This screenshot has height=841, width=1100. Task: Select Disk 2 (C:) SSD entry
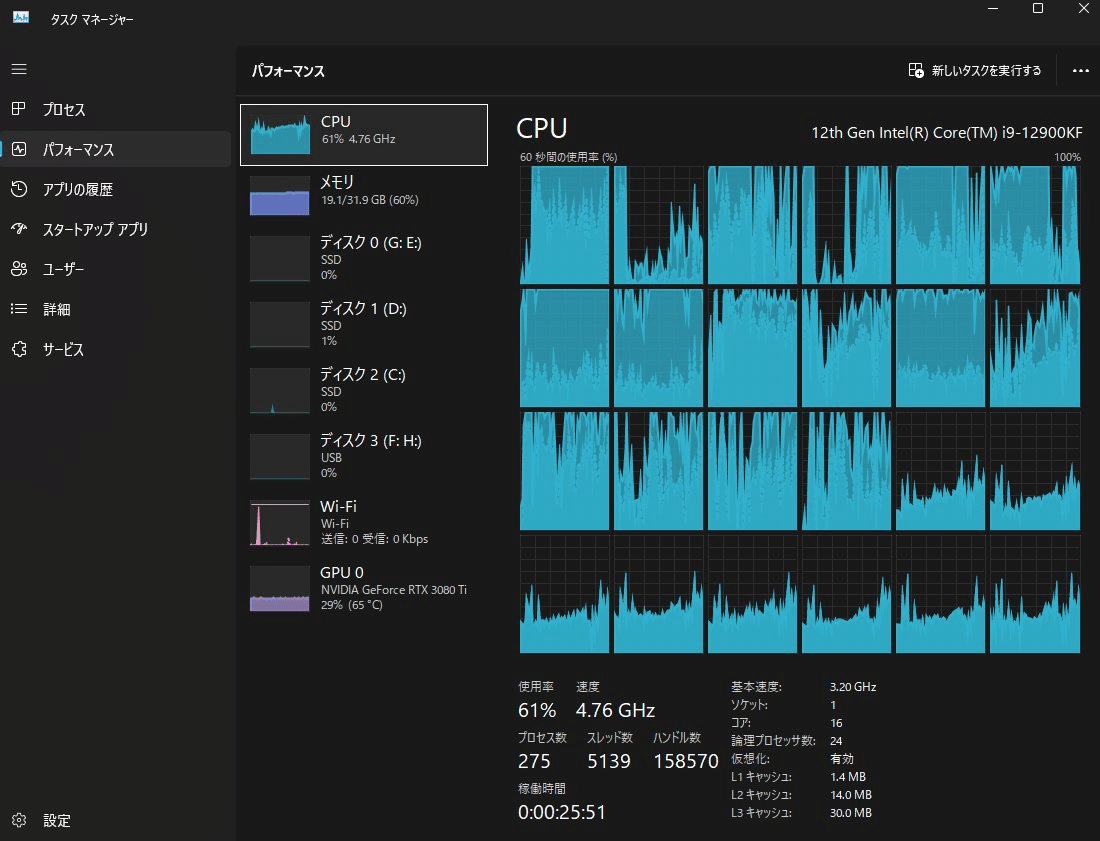click(364, 390)
